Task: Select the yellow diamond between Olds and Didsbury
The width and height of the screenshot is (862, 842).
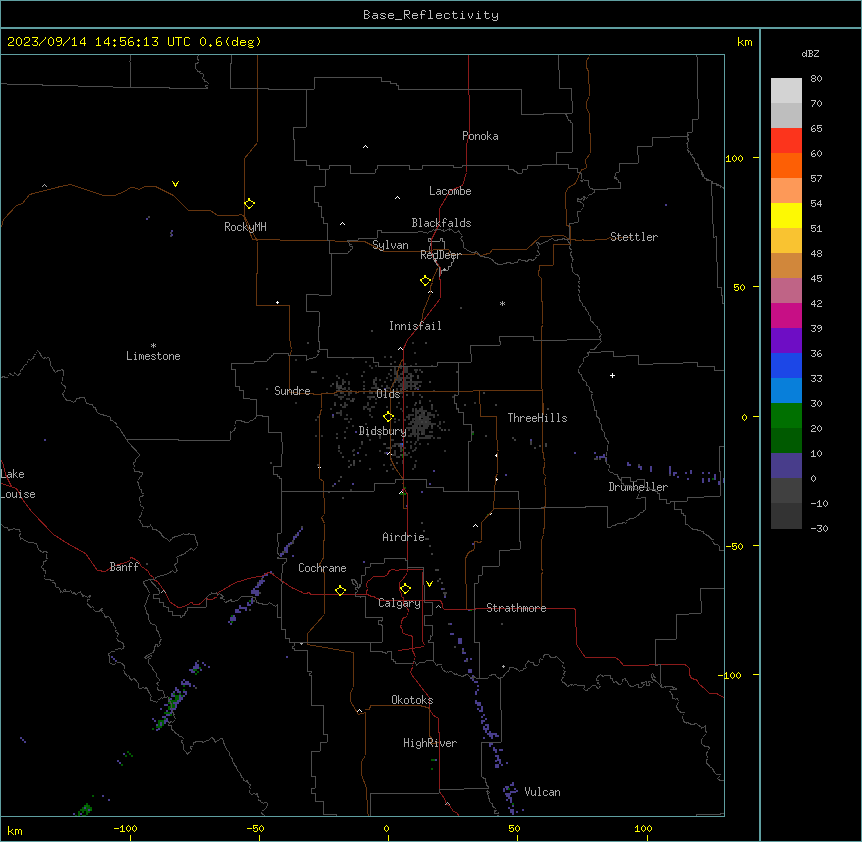Action: [x=389, y=417]
